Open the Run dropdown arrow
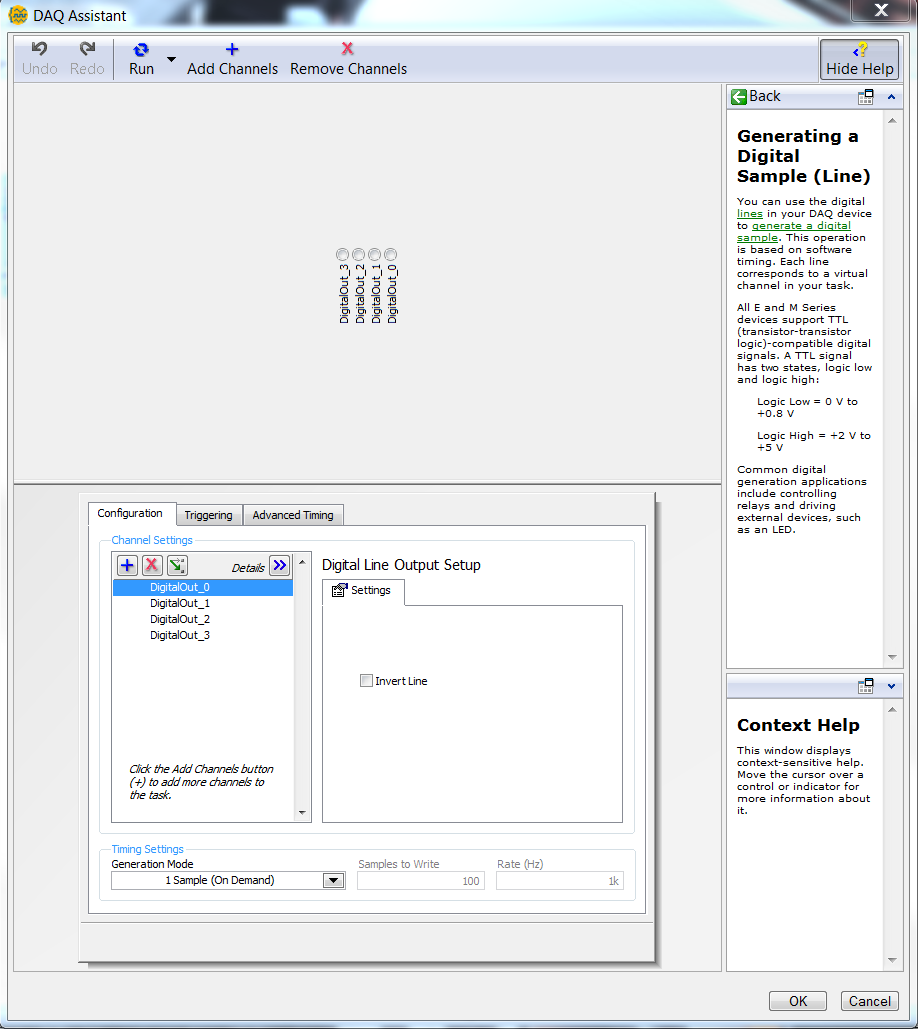The height and width of the screenshot is (1031, 923). pos(172,59)
